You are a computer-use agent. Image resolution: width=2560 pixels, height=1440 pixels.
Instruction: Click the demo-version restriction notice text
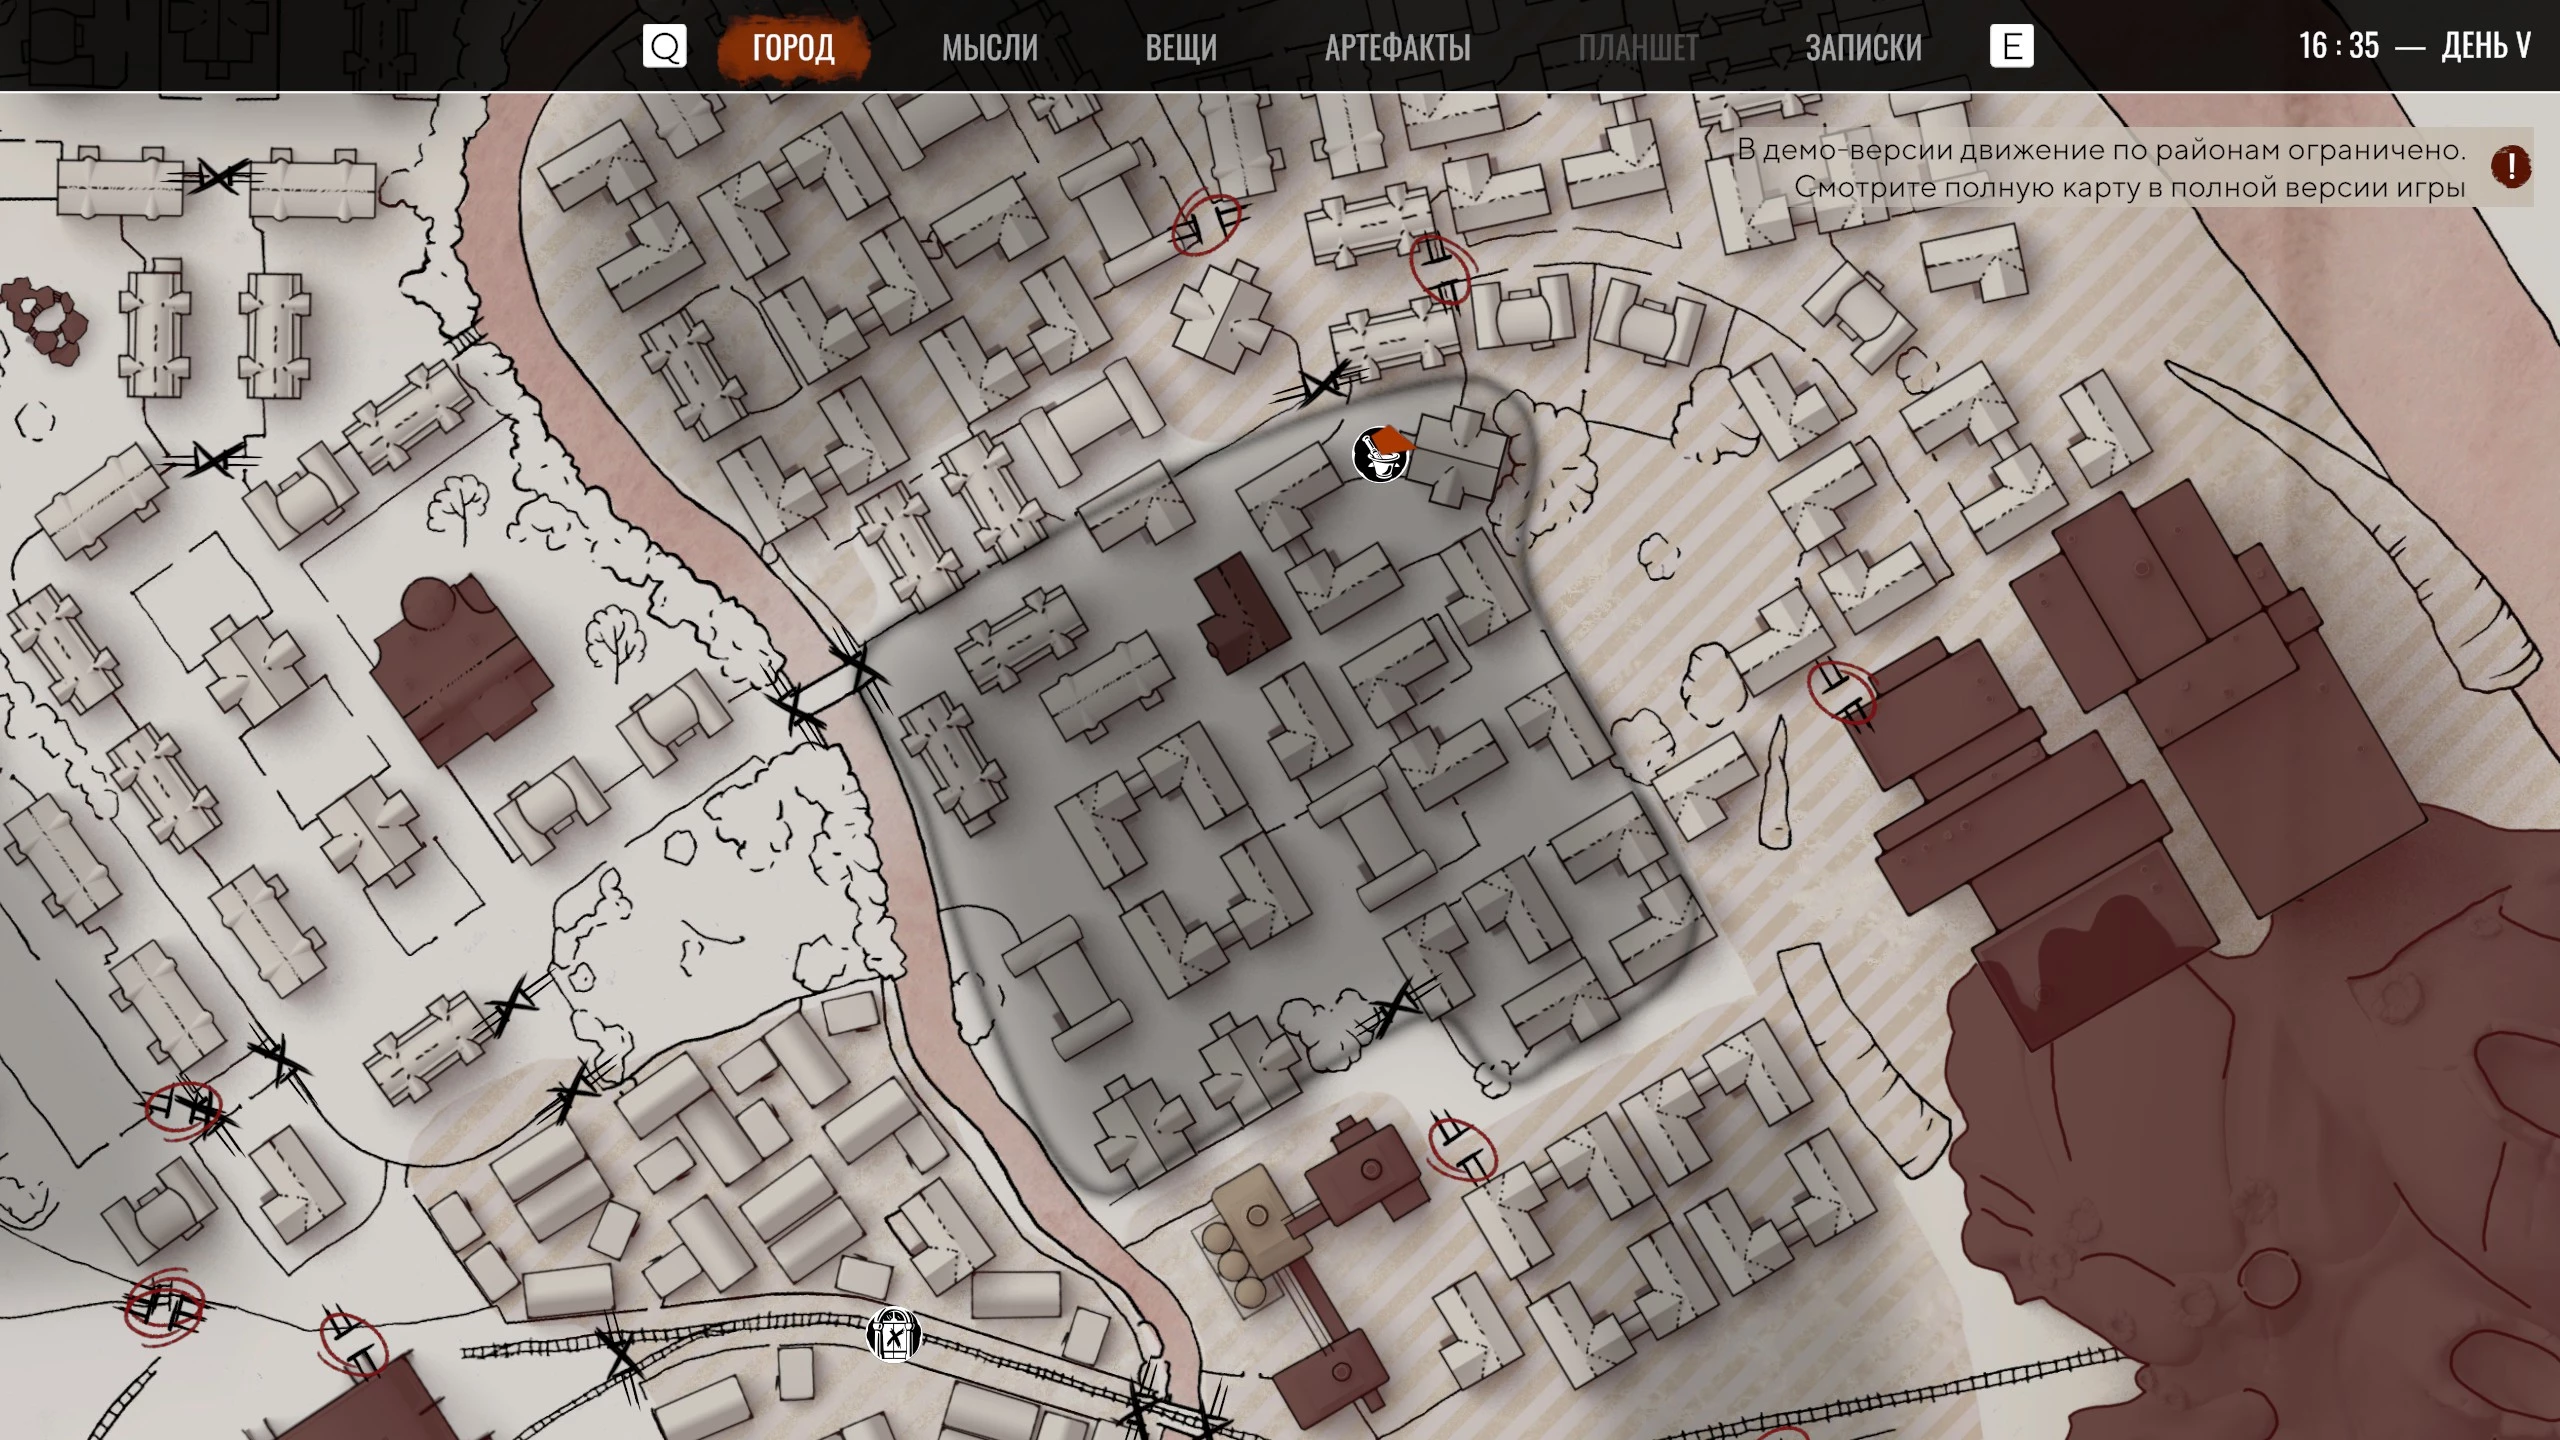[2100, 168]
